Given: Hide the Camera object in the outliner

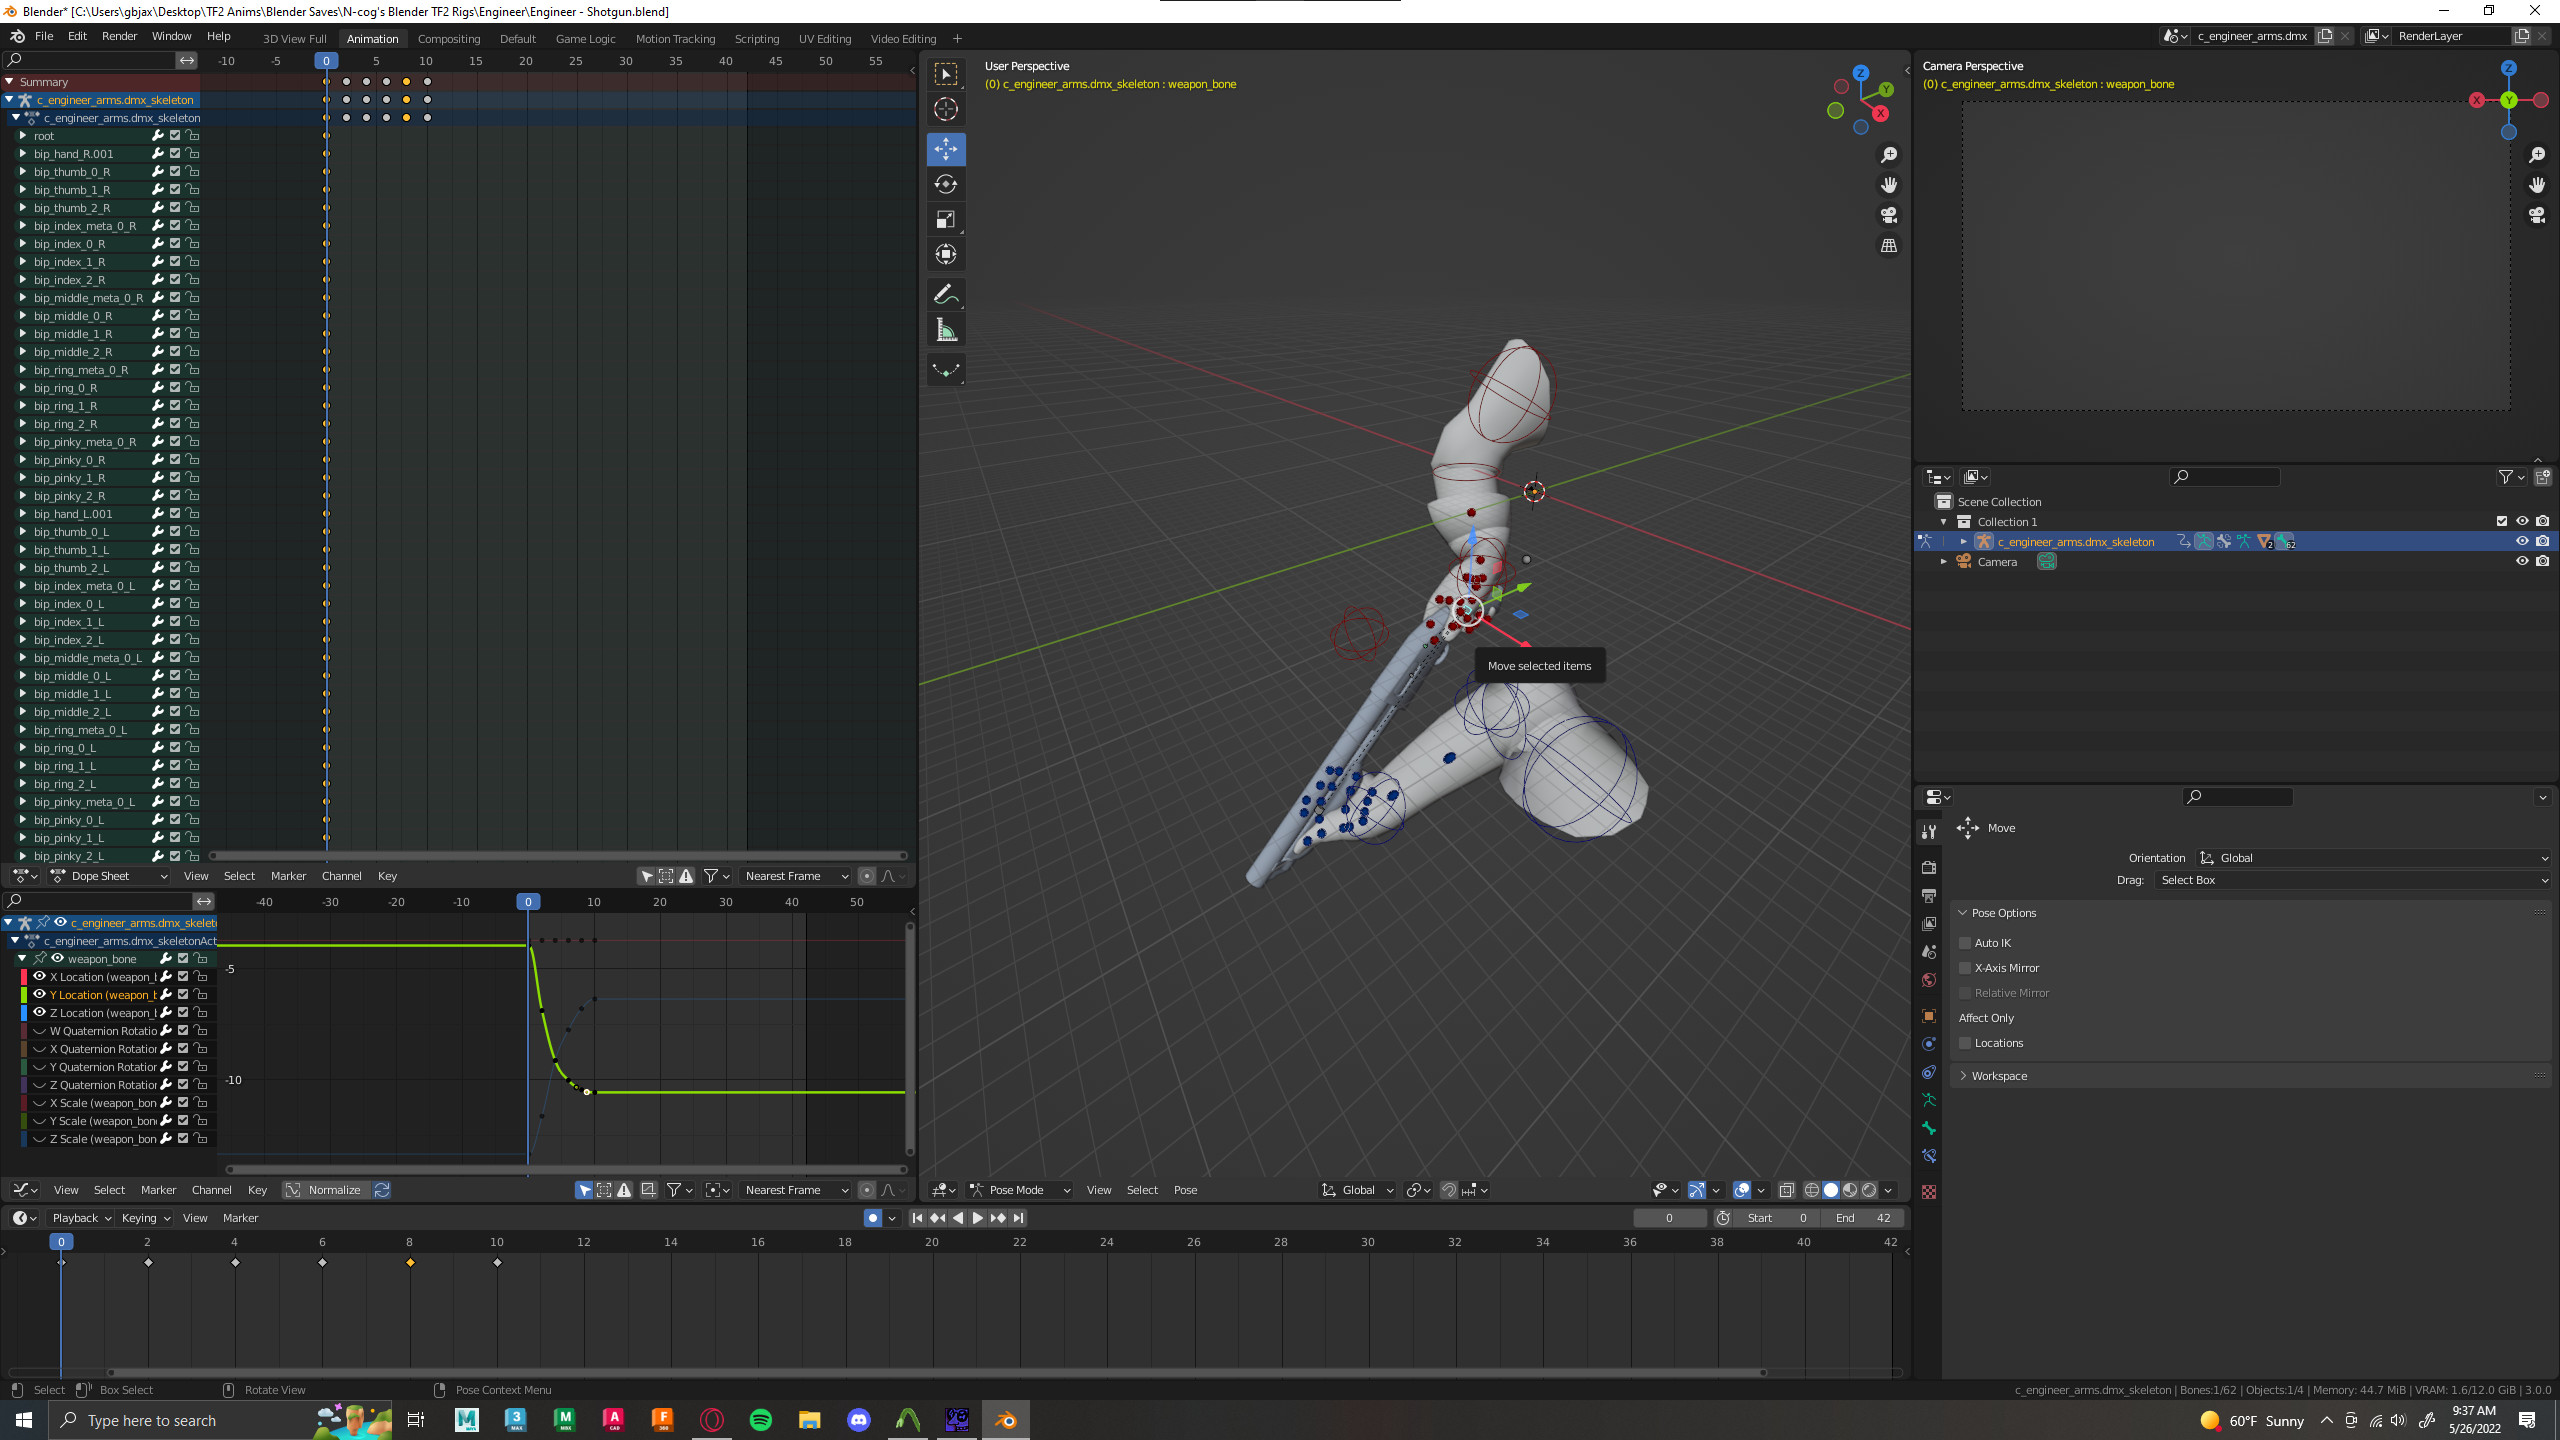Looking at the screenshot, I should click(2522, 561).
